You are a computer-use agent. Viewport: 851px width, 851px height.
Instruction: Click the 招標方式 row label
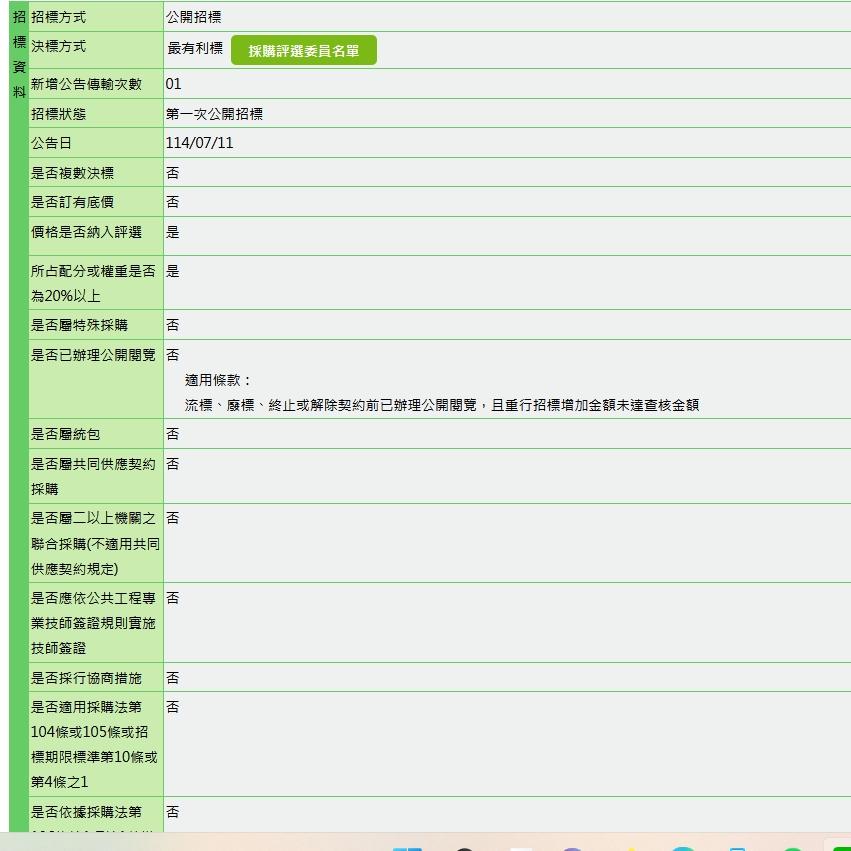[x=59, y=17]
